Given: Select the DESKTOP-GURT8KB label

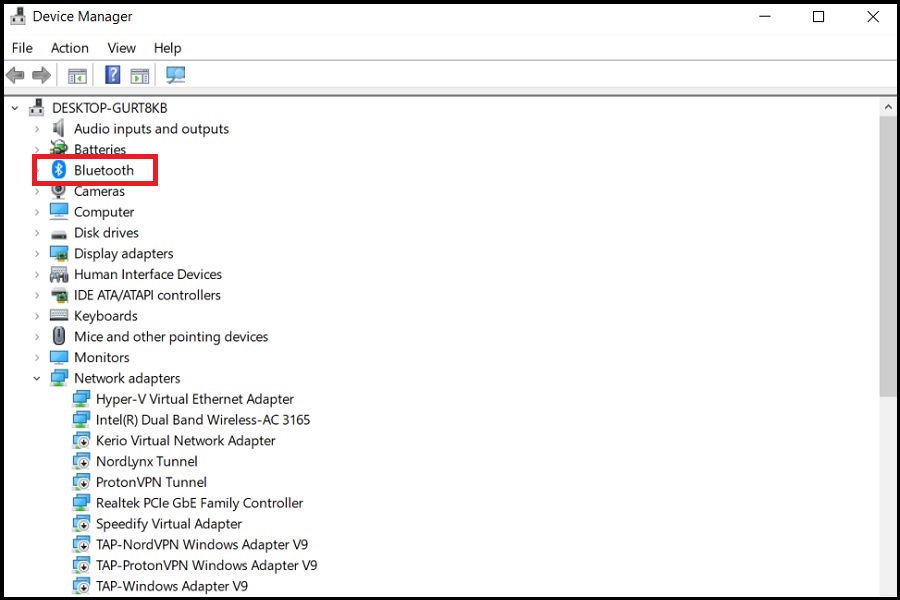Looking at the screenshot, I should [x=110, y=108].
